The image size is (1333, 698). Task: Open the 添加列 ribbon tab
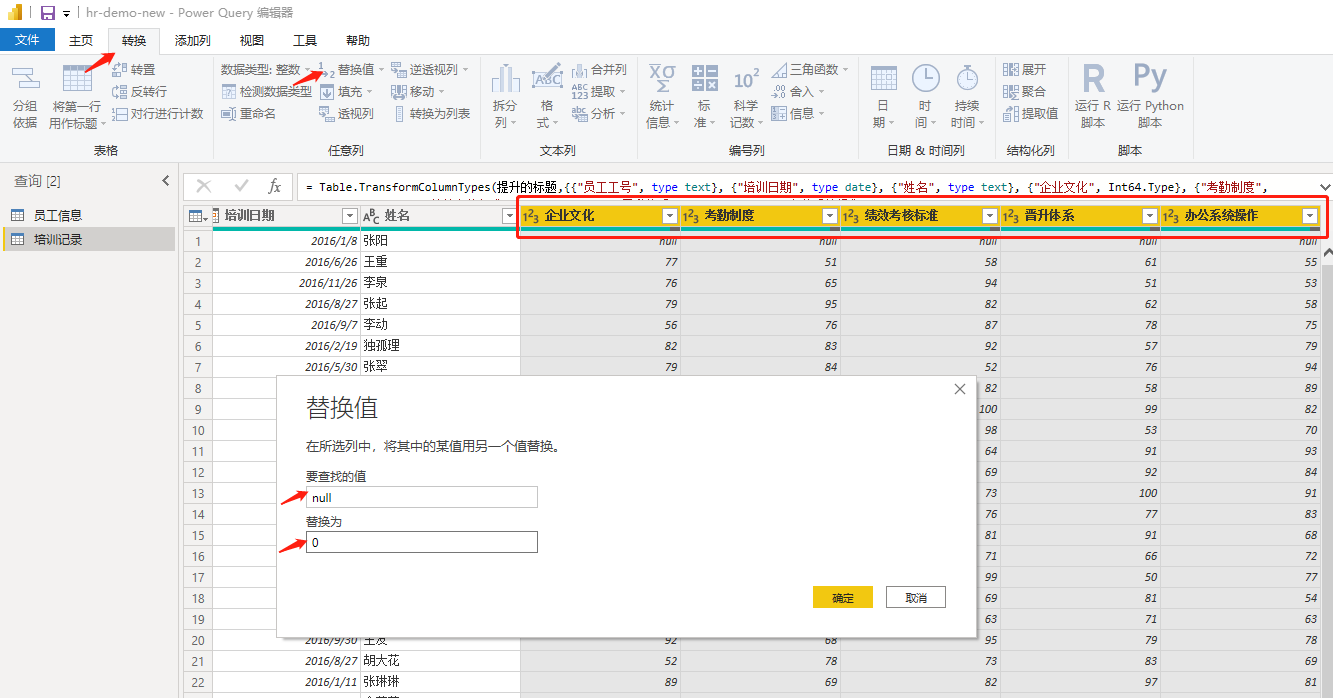pyautogui.click(x=192, y=41)
